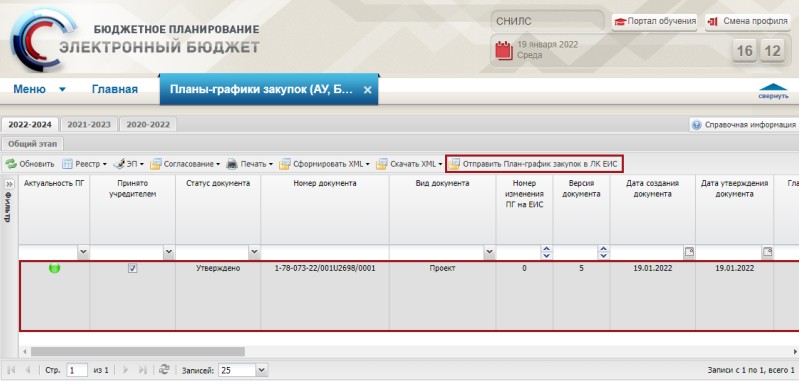Open the Статус документа filter dropdown
Image resolution: width=799 pixels, height=381 pixels.
coord(254,252)
